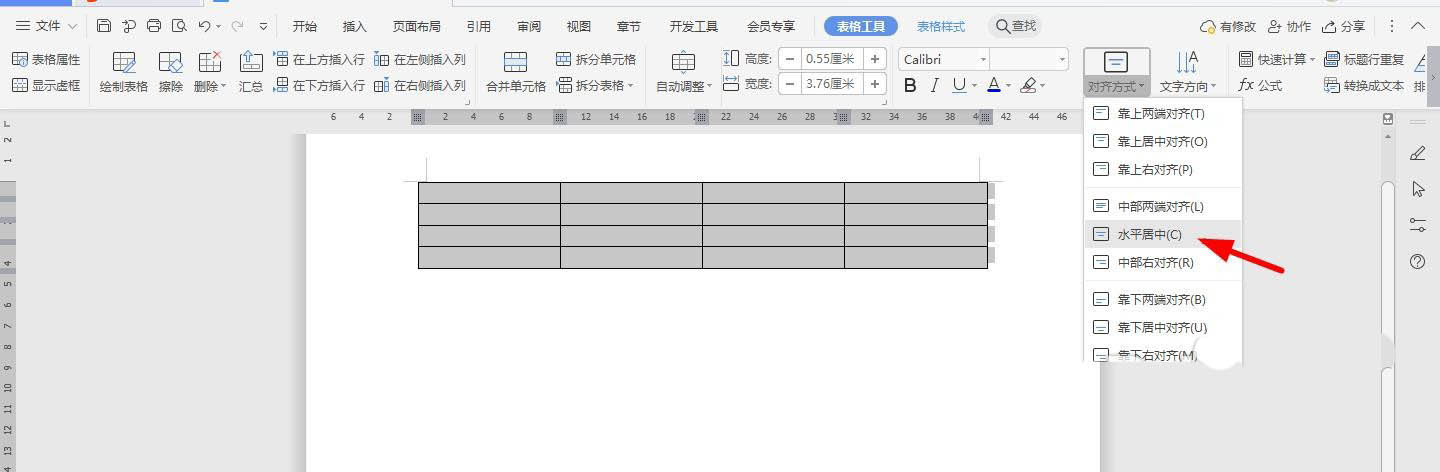Increase row height with plus button
1440x472 pixels.
(875, 59)
